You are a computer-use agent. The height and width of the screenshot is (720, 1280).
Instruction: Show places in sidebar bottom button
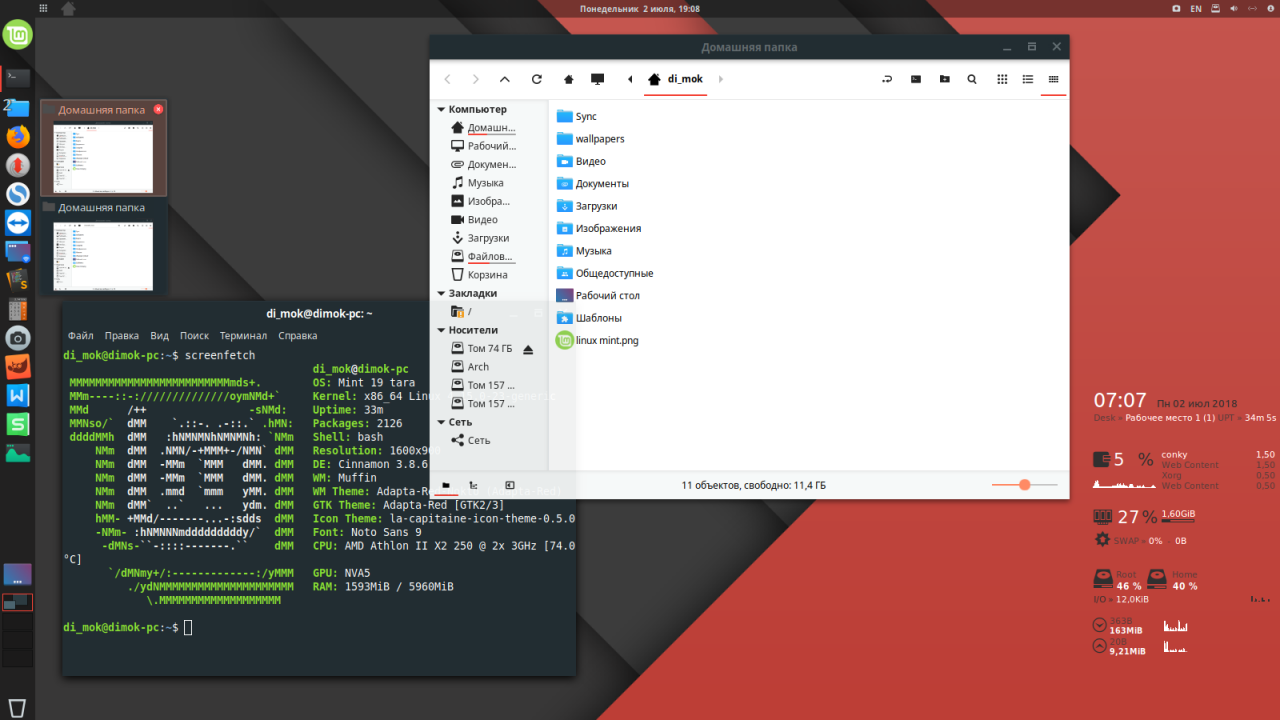(x=446, y=485)
